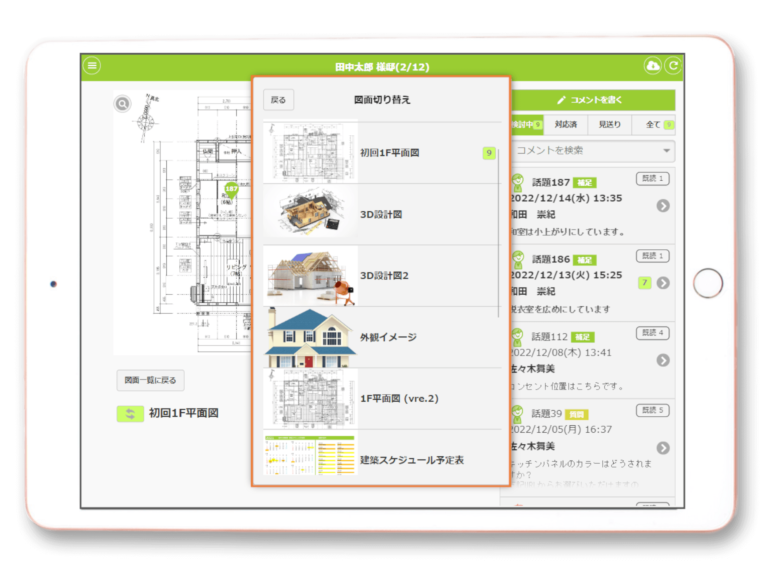
Task: Open the hamburger menu in the header
Action: [93, 66]
